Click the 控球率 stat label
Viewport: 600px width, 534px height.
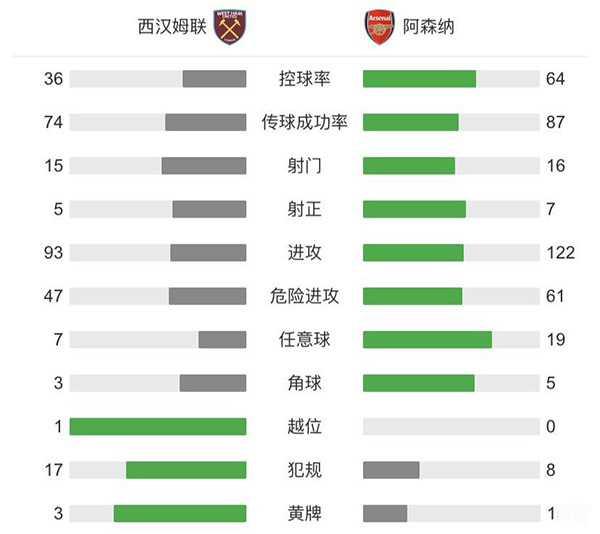tap(304, 79)
